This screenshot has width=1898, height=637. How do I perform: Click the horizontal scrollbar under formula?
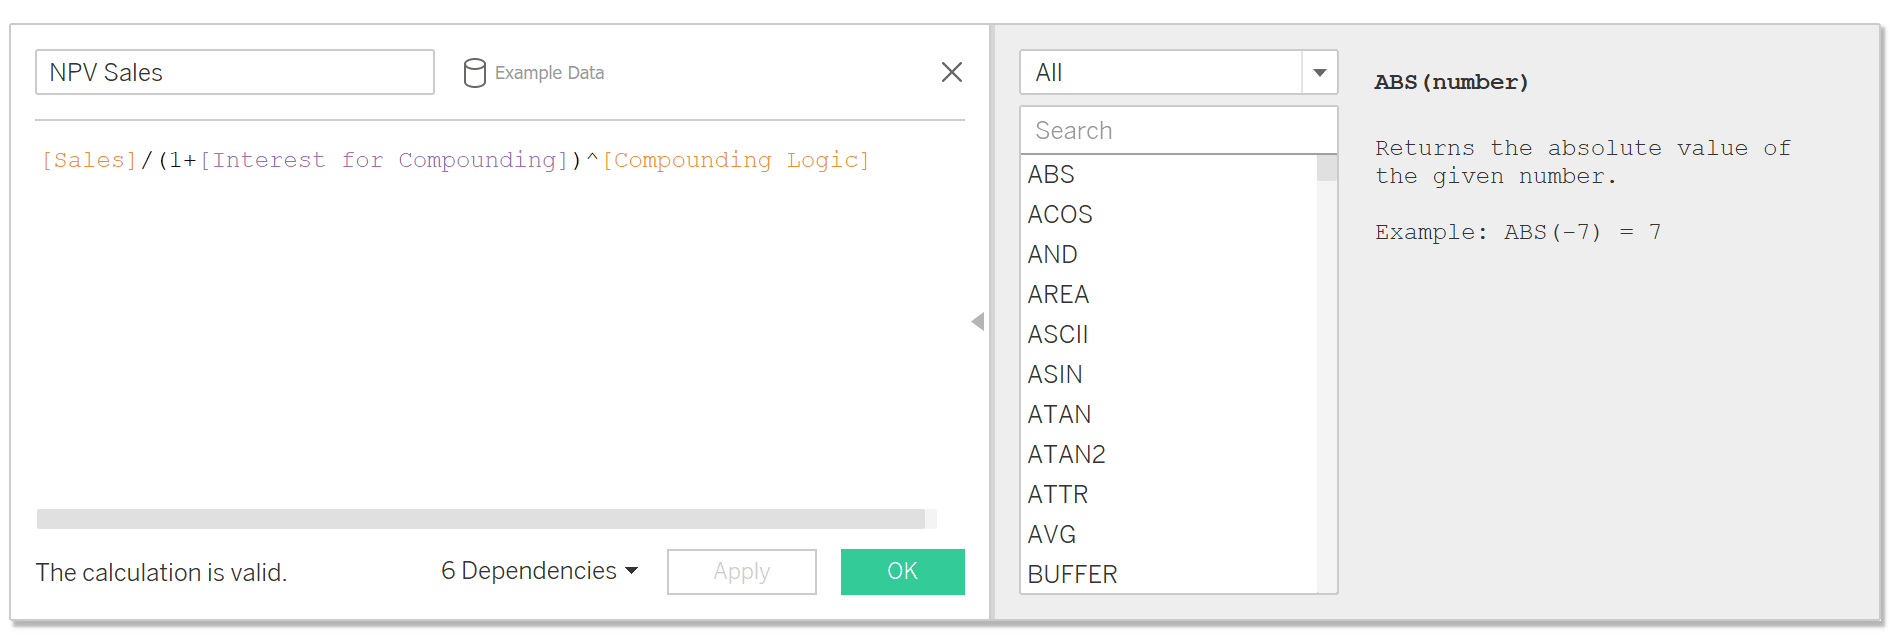coord(481,519)
